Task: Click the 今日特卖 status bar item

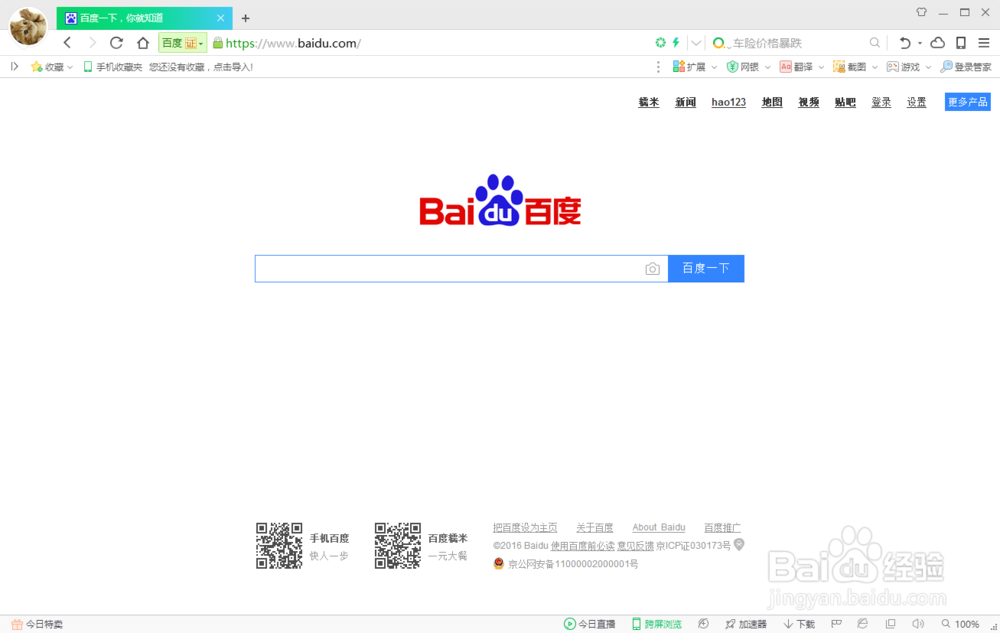Action: coord(37,624)
